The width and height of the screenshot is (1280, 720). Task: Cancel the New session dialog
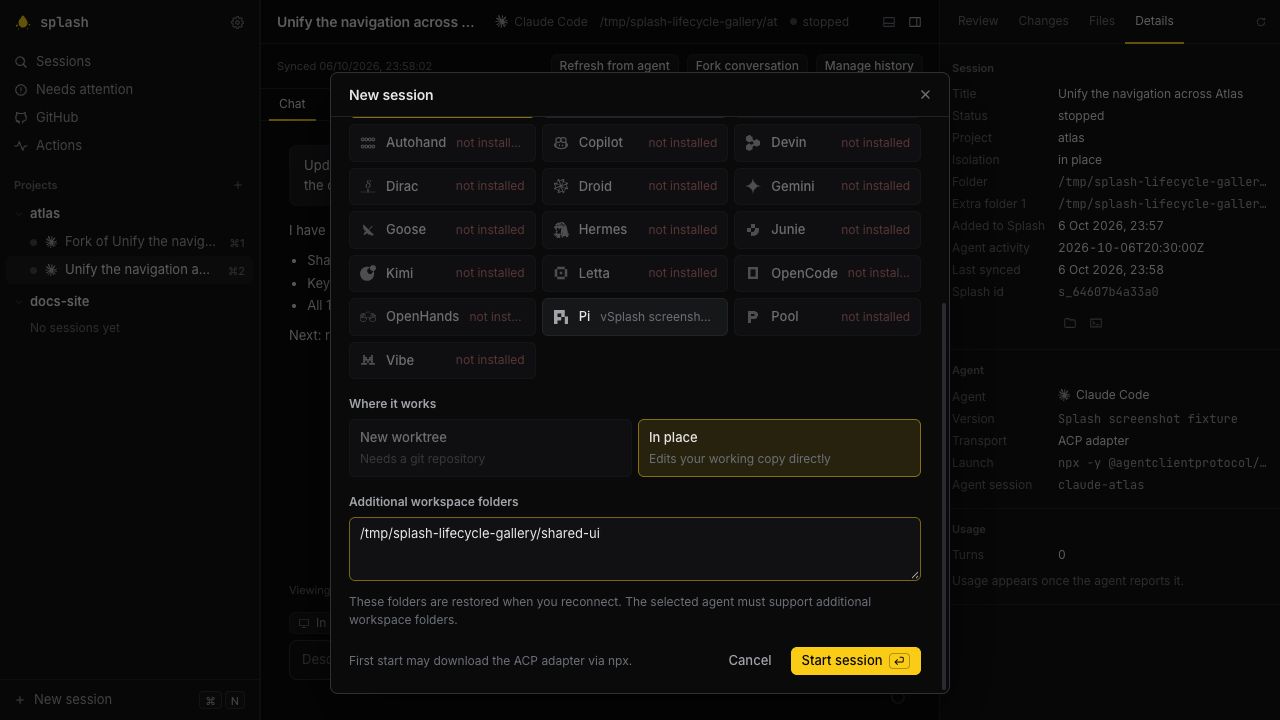point(750,661)
